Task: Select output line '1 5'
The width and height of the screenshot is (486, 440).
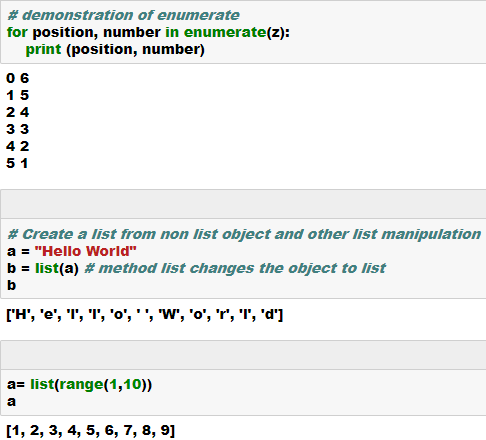Action: click(x=18, y=95)
